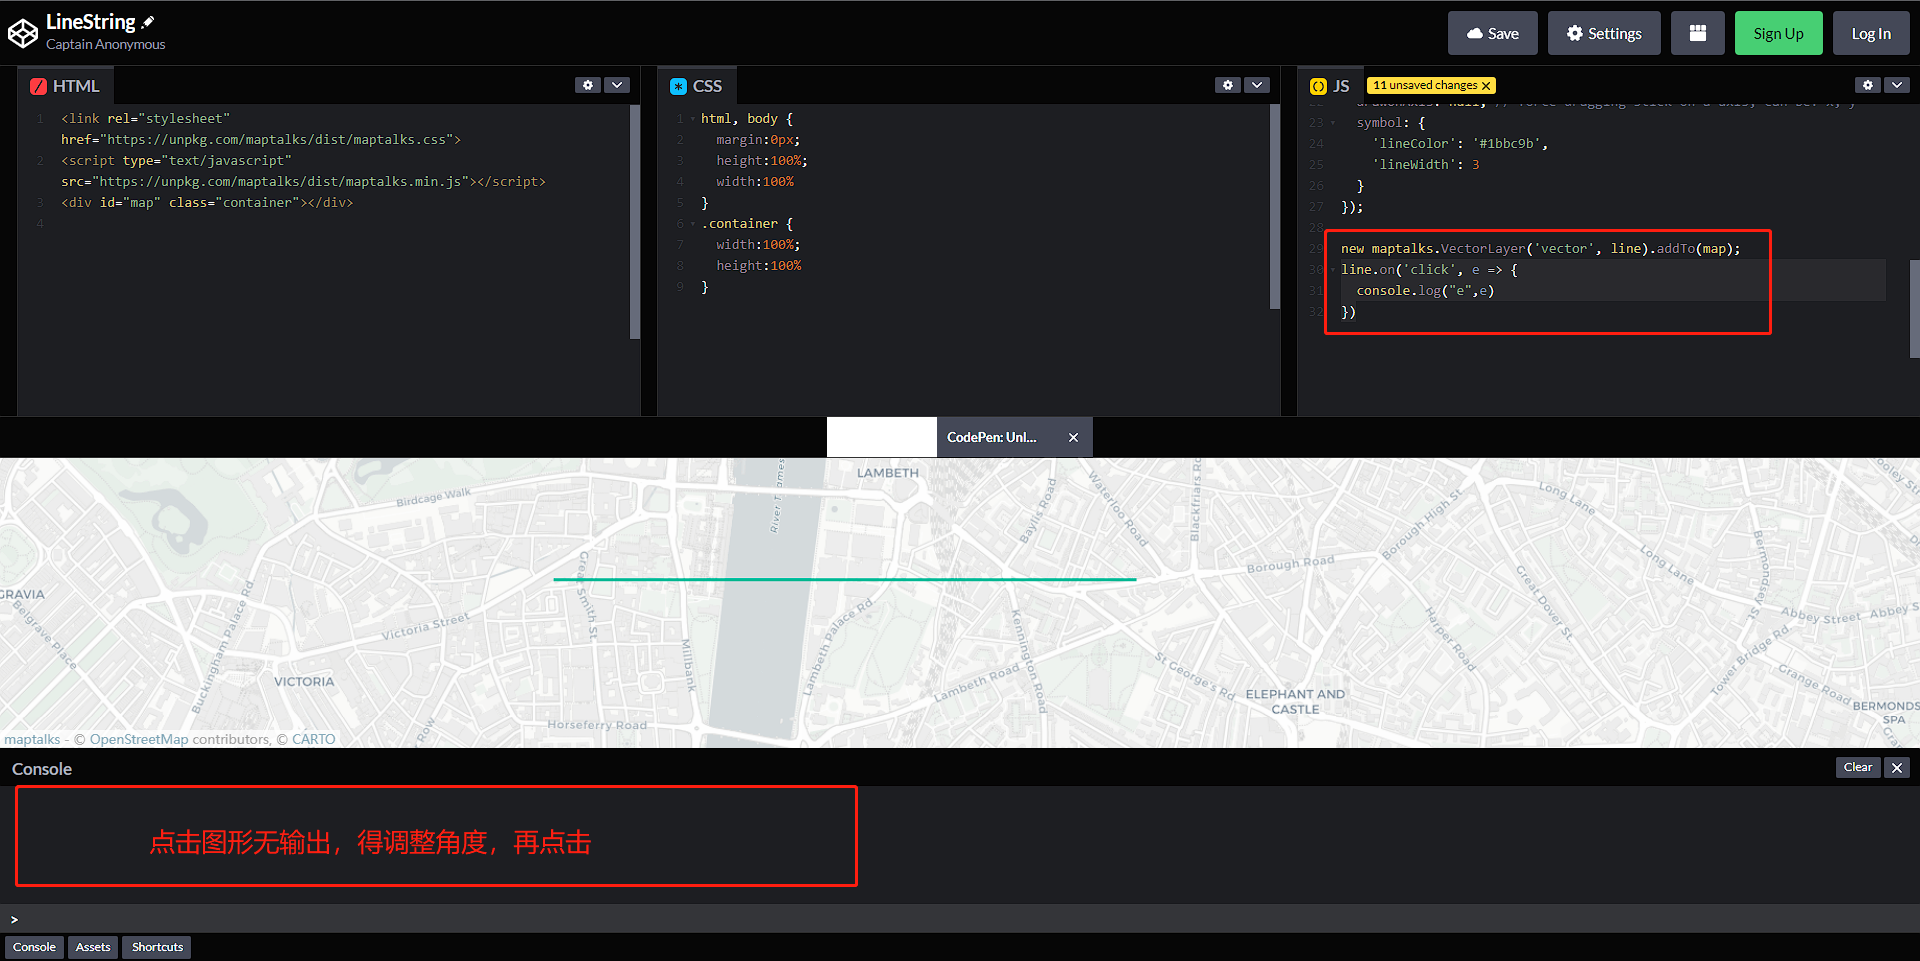Click JS editor vertical scrollbar

click(x=1914, y=309)
